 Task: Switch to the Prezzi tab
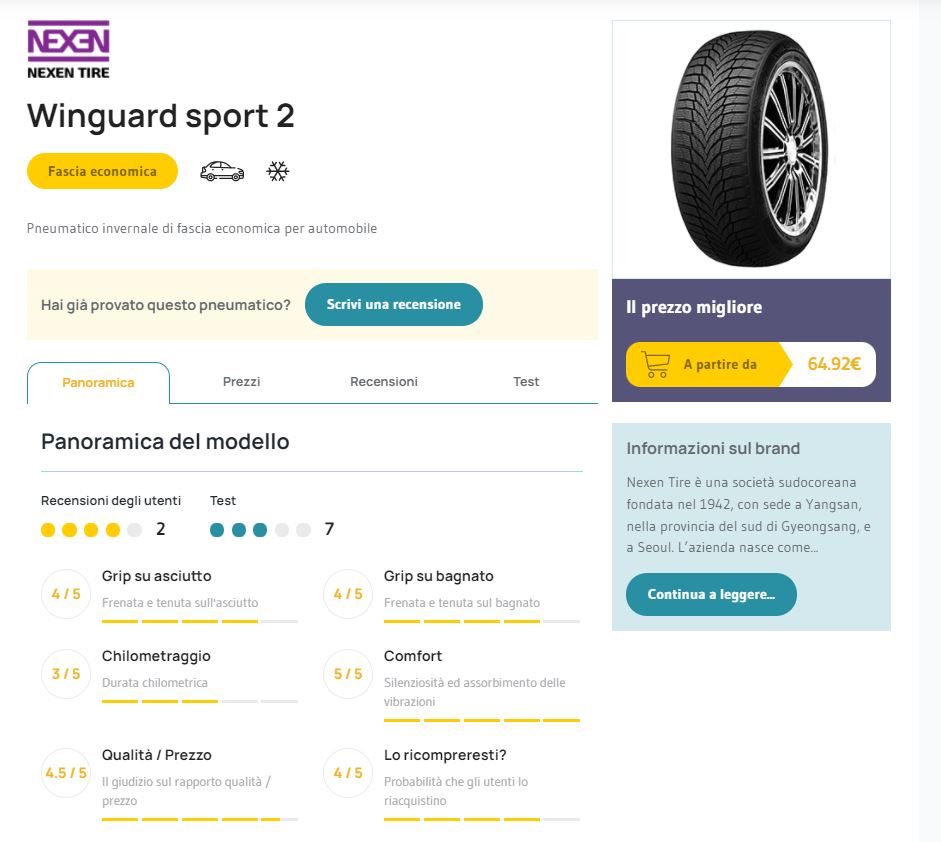pyautogui.click(x=241, y=382)
